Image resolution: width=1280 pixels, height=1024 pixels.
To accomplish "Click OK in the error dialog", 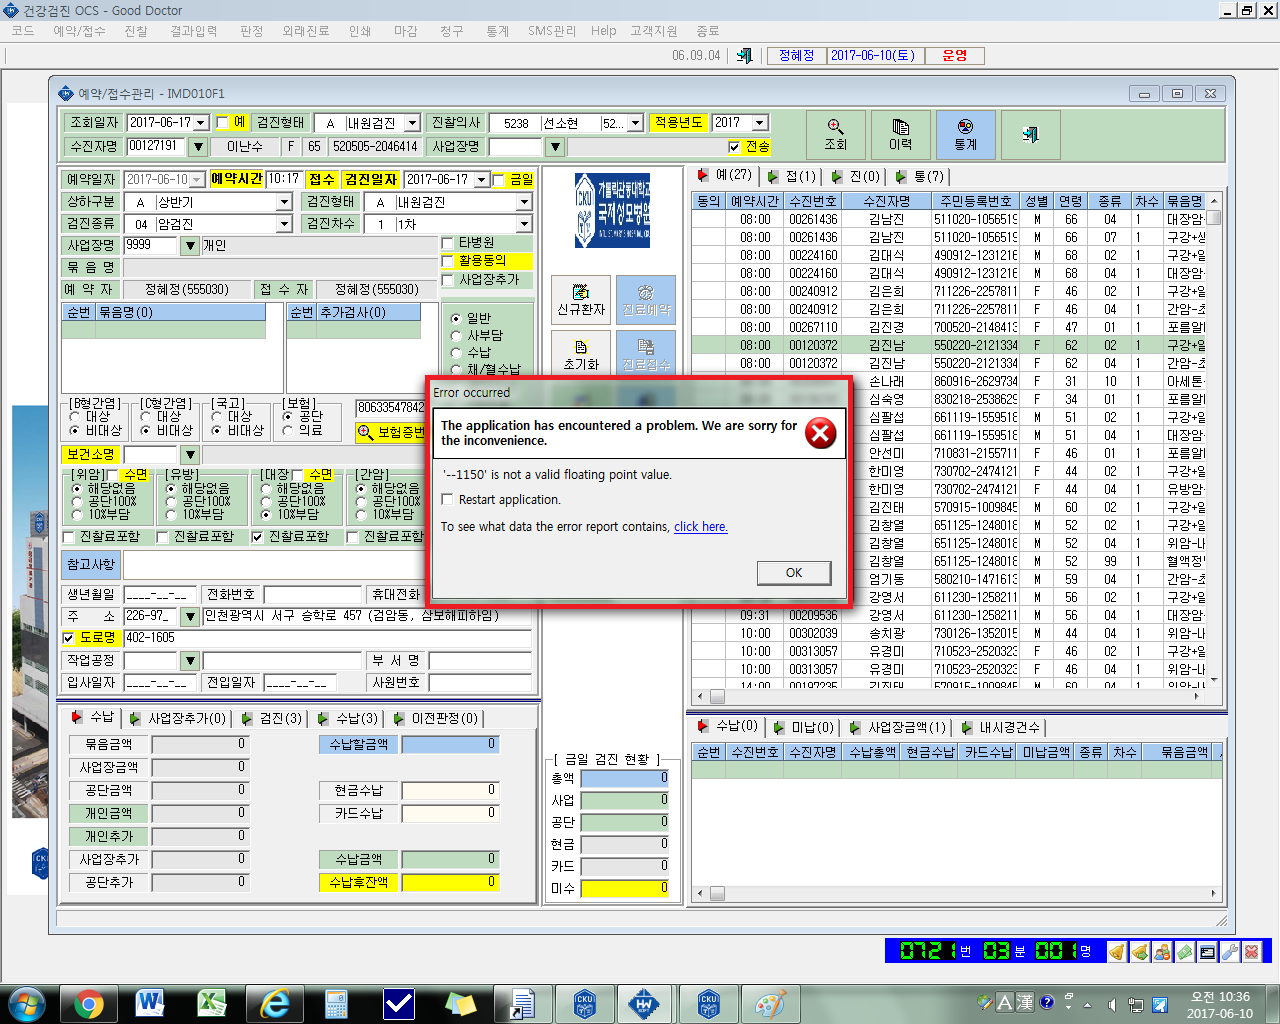I will [794, 573].
